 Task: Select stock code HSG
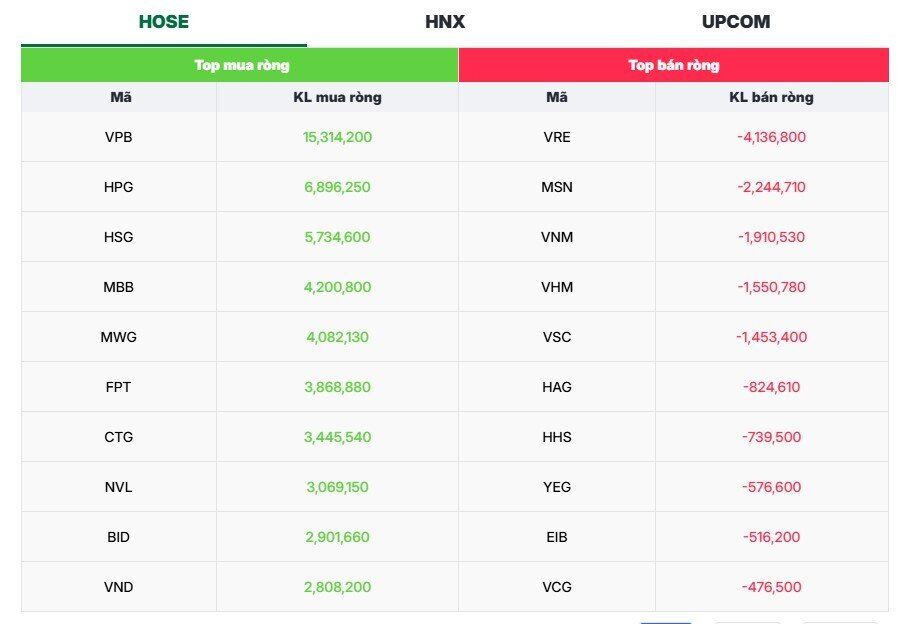[x=119, y=237]
